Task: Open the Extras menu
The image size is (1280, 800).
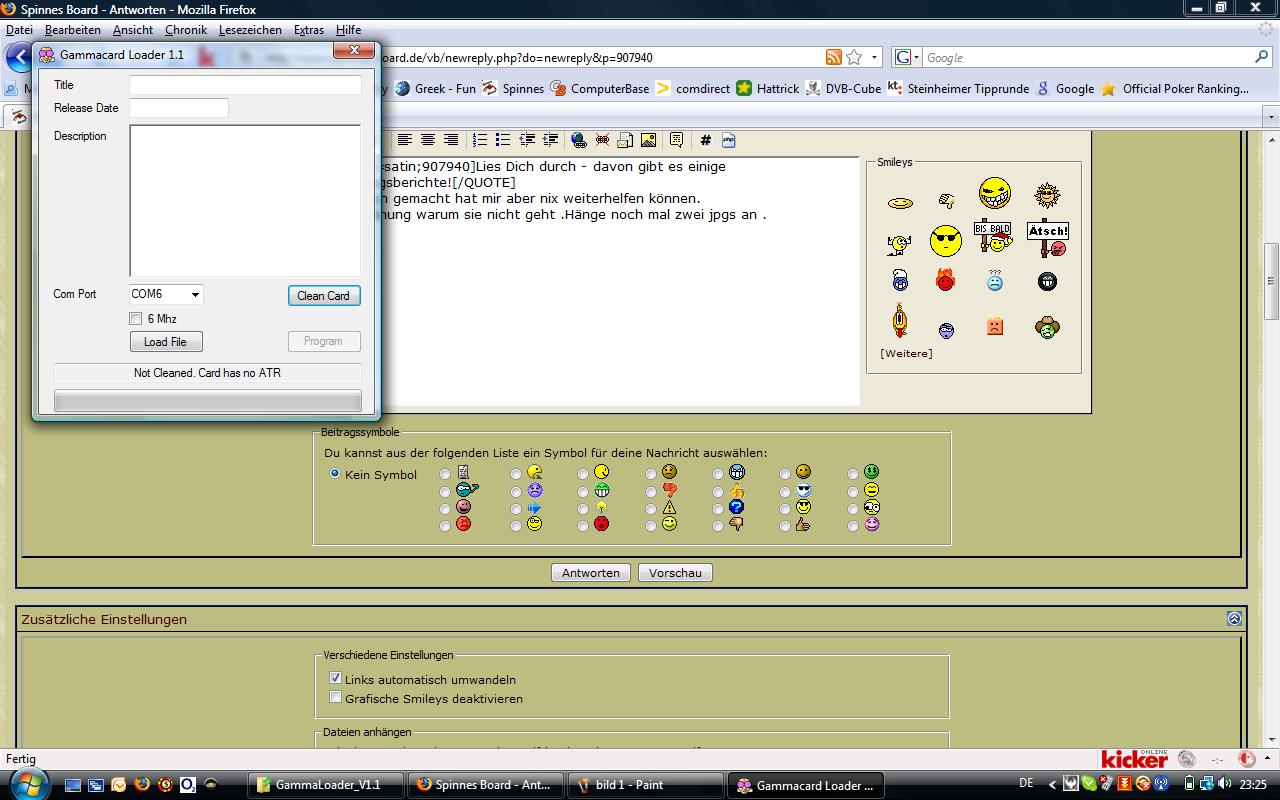Action: click(x=308, y=30)
